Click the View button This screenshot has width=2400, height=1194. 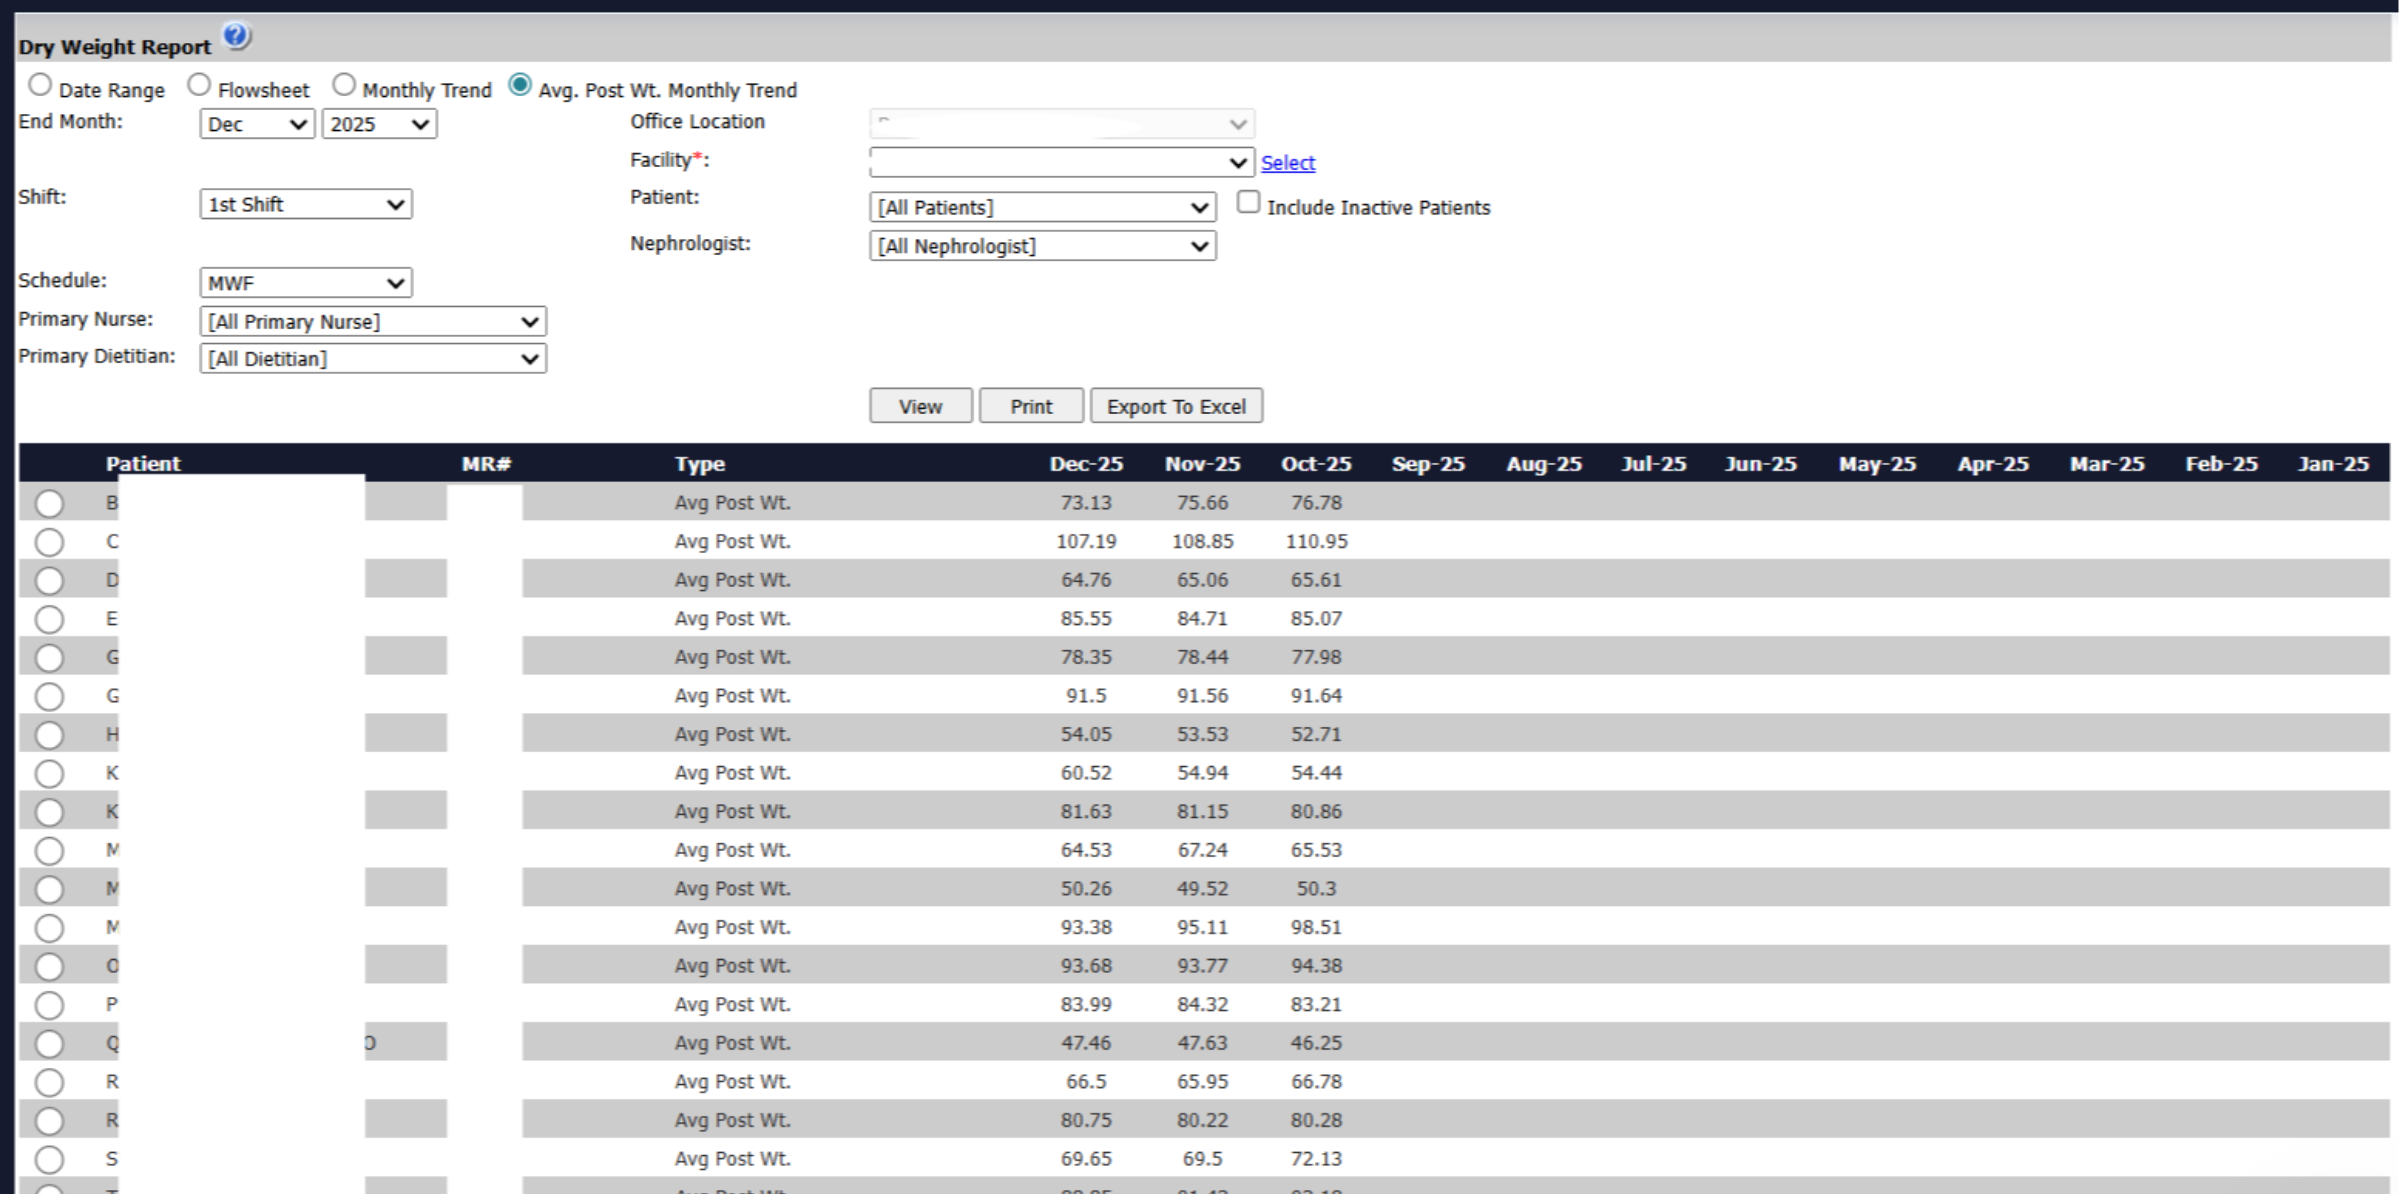pyautogui.click(x=921, y=406)
